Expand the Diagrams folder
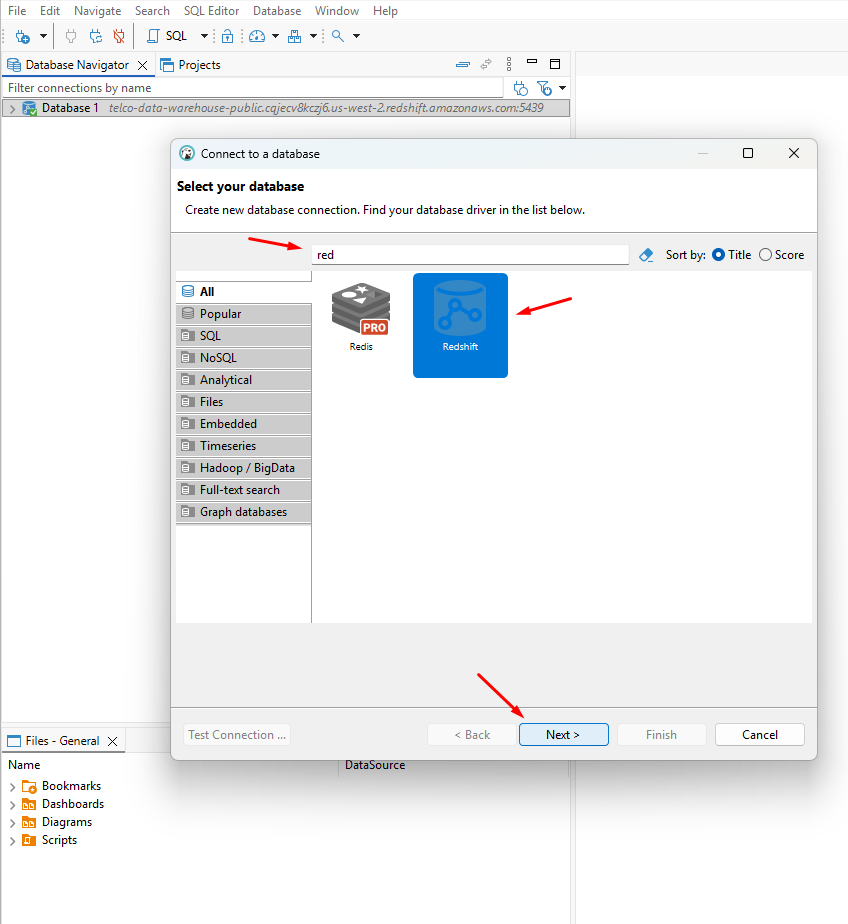Image resolution: width=848 pixels, height=924 pixels. click(12, 823)
